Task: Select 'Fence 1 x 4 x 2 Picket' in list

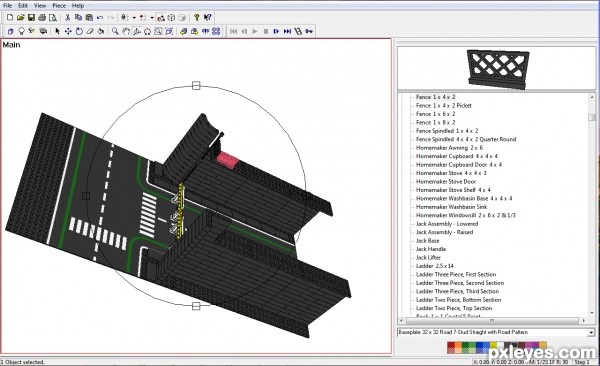Action: (x=443, y=106)
